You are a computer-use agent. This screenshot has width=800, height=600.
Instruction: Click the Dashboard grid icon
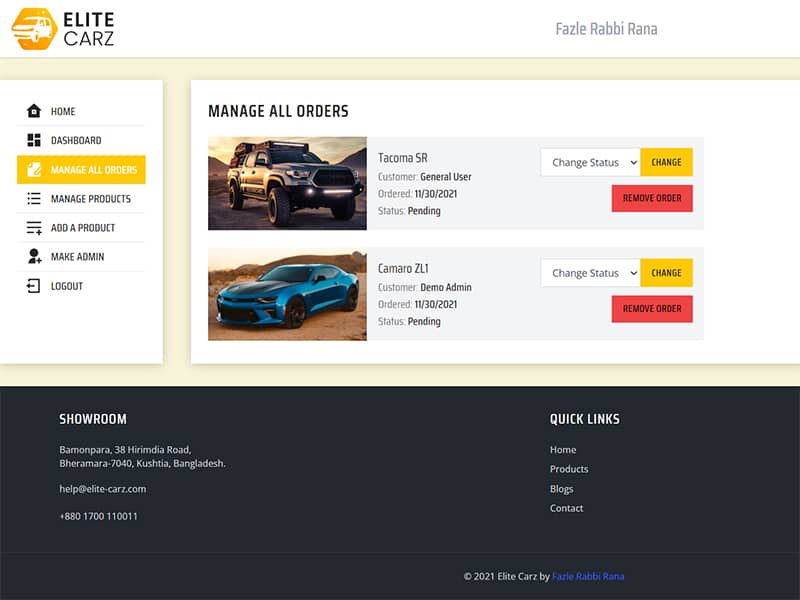(x=34, y=140)
